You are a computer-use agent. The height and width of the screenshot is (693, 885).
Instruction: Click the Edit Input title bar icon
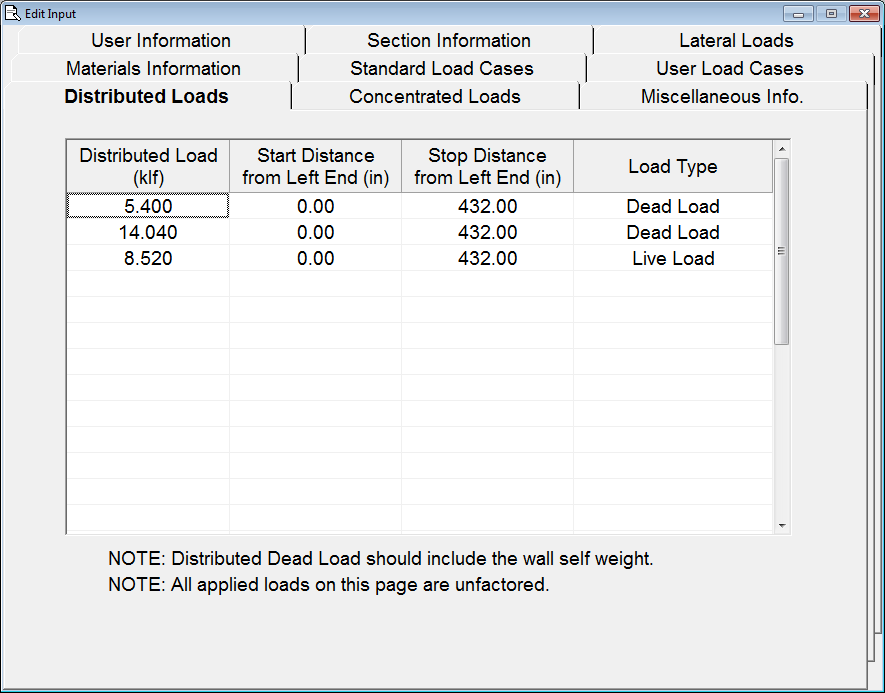(14, 14)
